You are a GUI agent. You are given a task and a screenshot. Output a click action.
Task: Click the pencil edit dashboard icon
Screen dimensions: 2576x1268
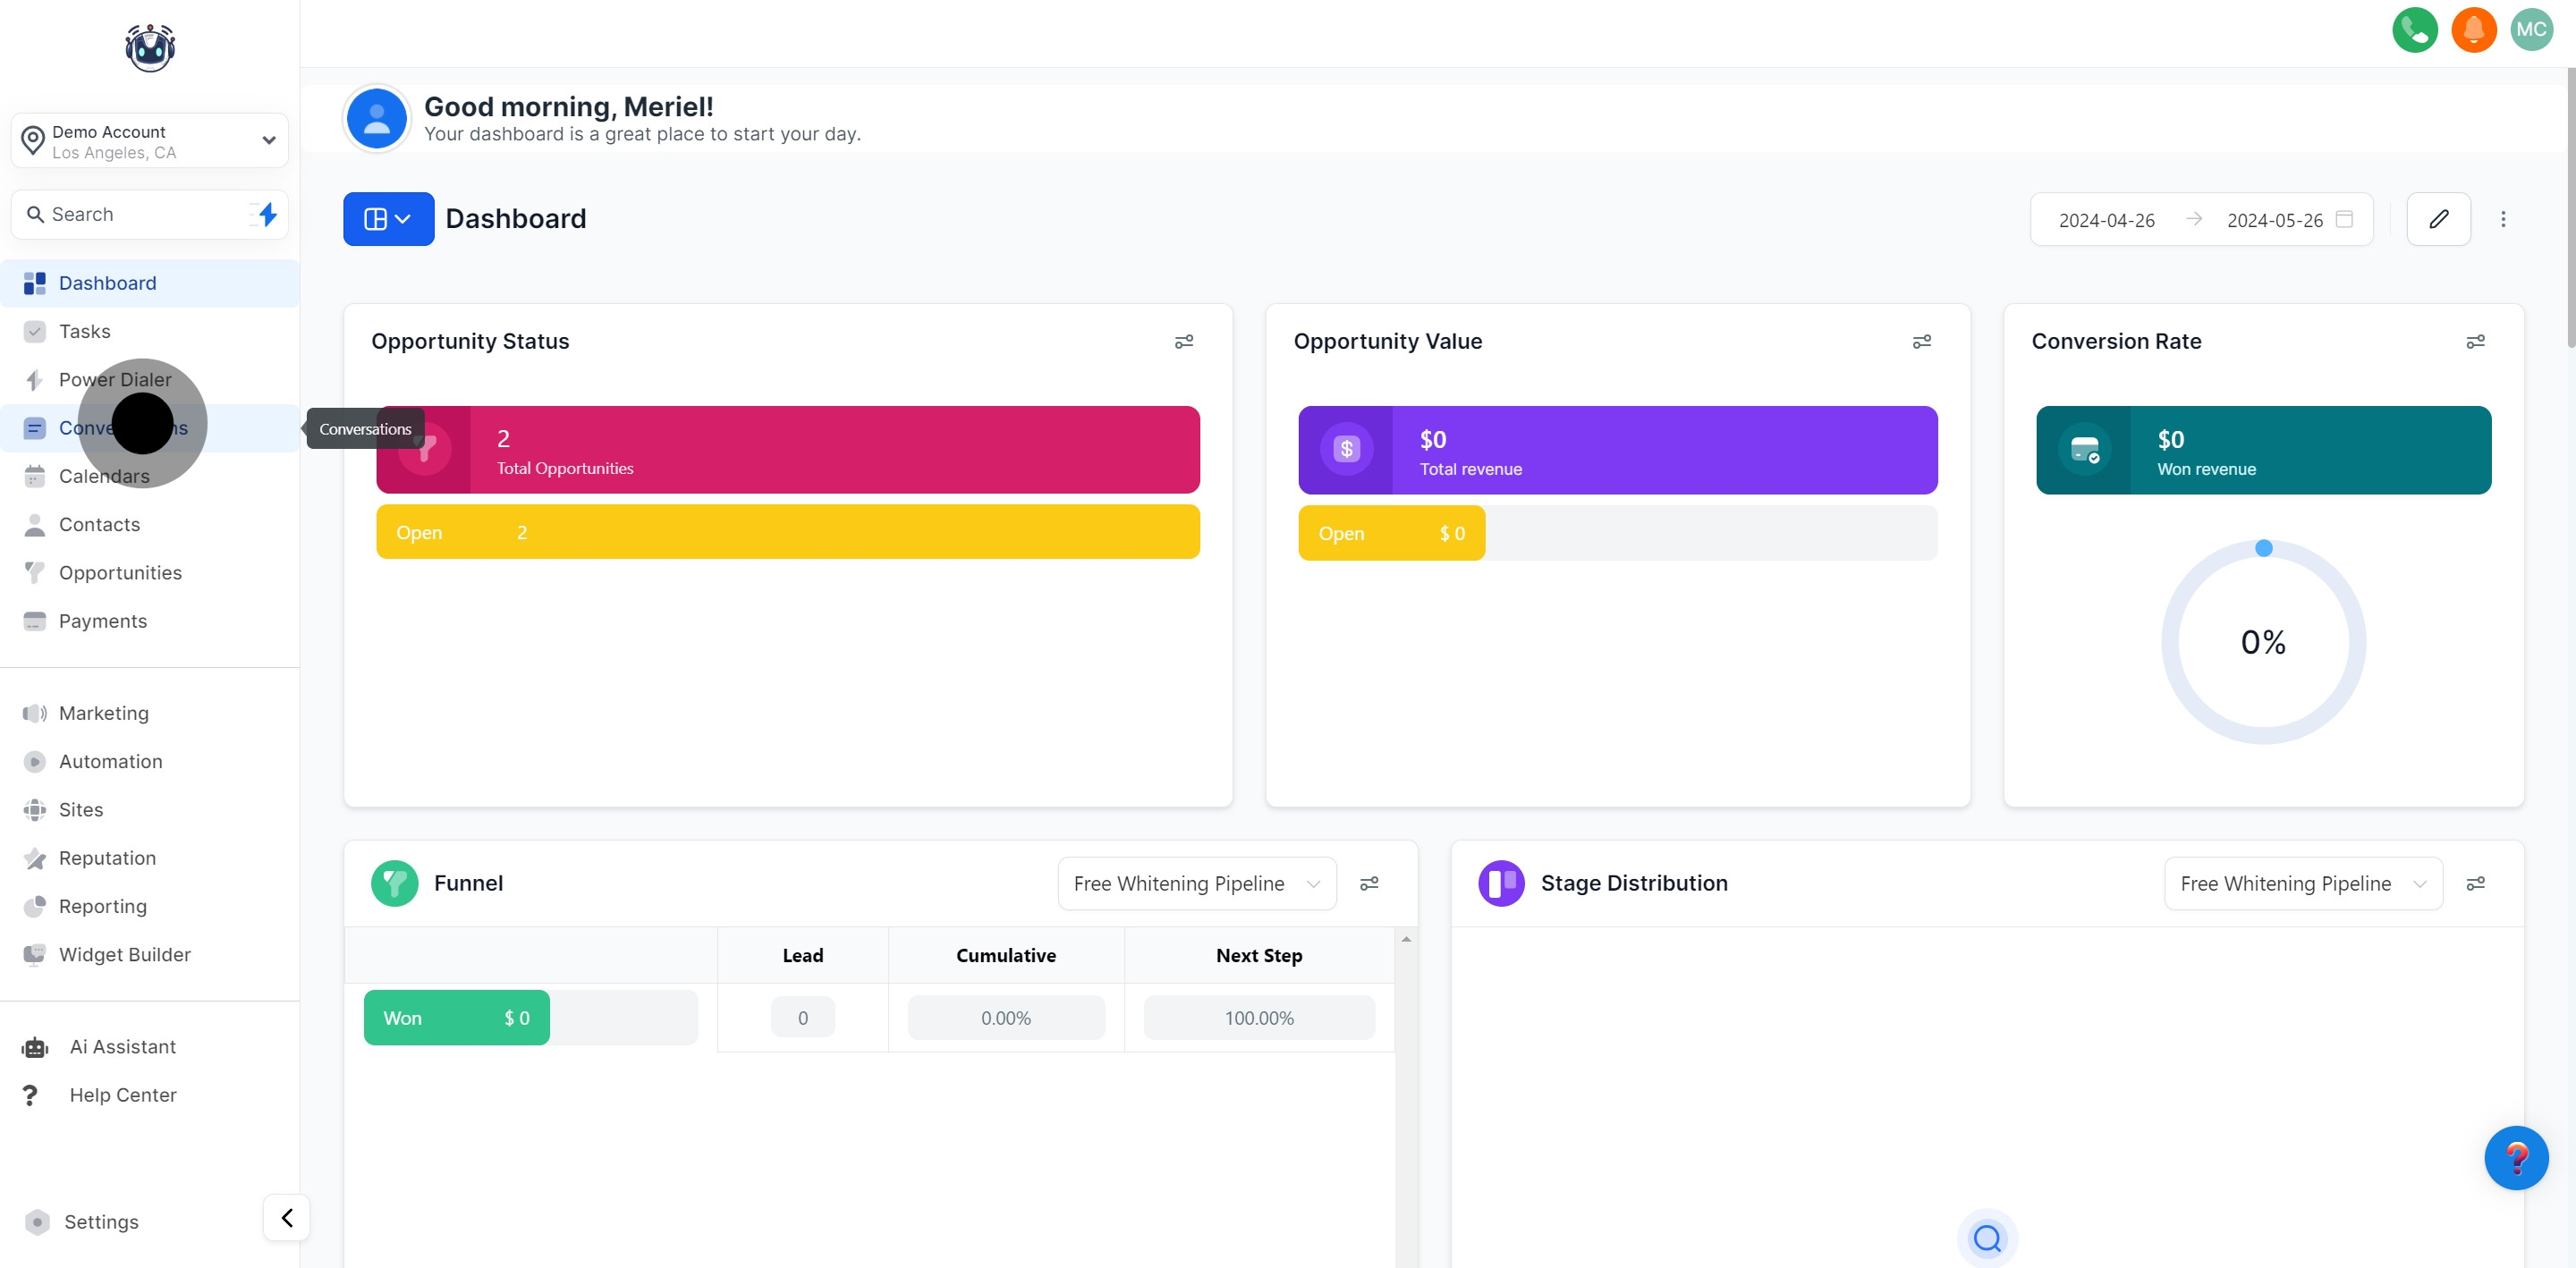click(2438, 219)
